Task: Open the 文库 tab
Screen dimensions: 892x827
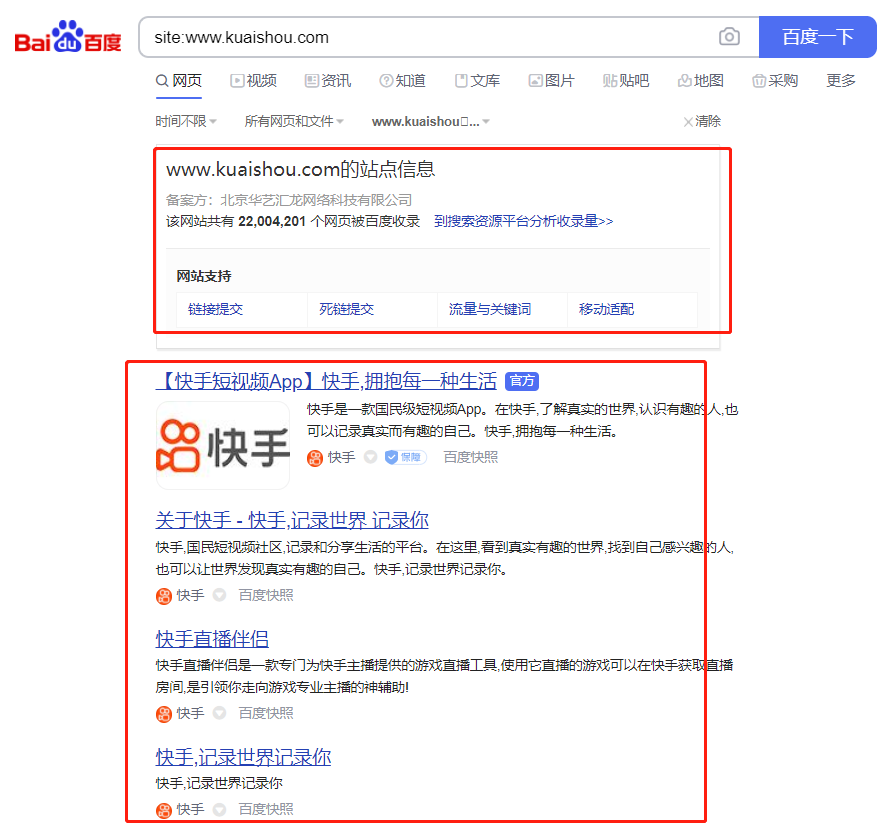Action: 477,81
